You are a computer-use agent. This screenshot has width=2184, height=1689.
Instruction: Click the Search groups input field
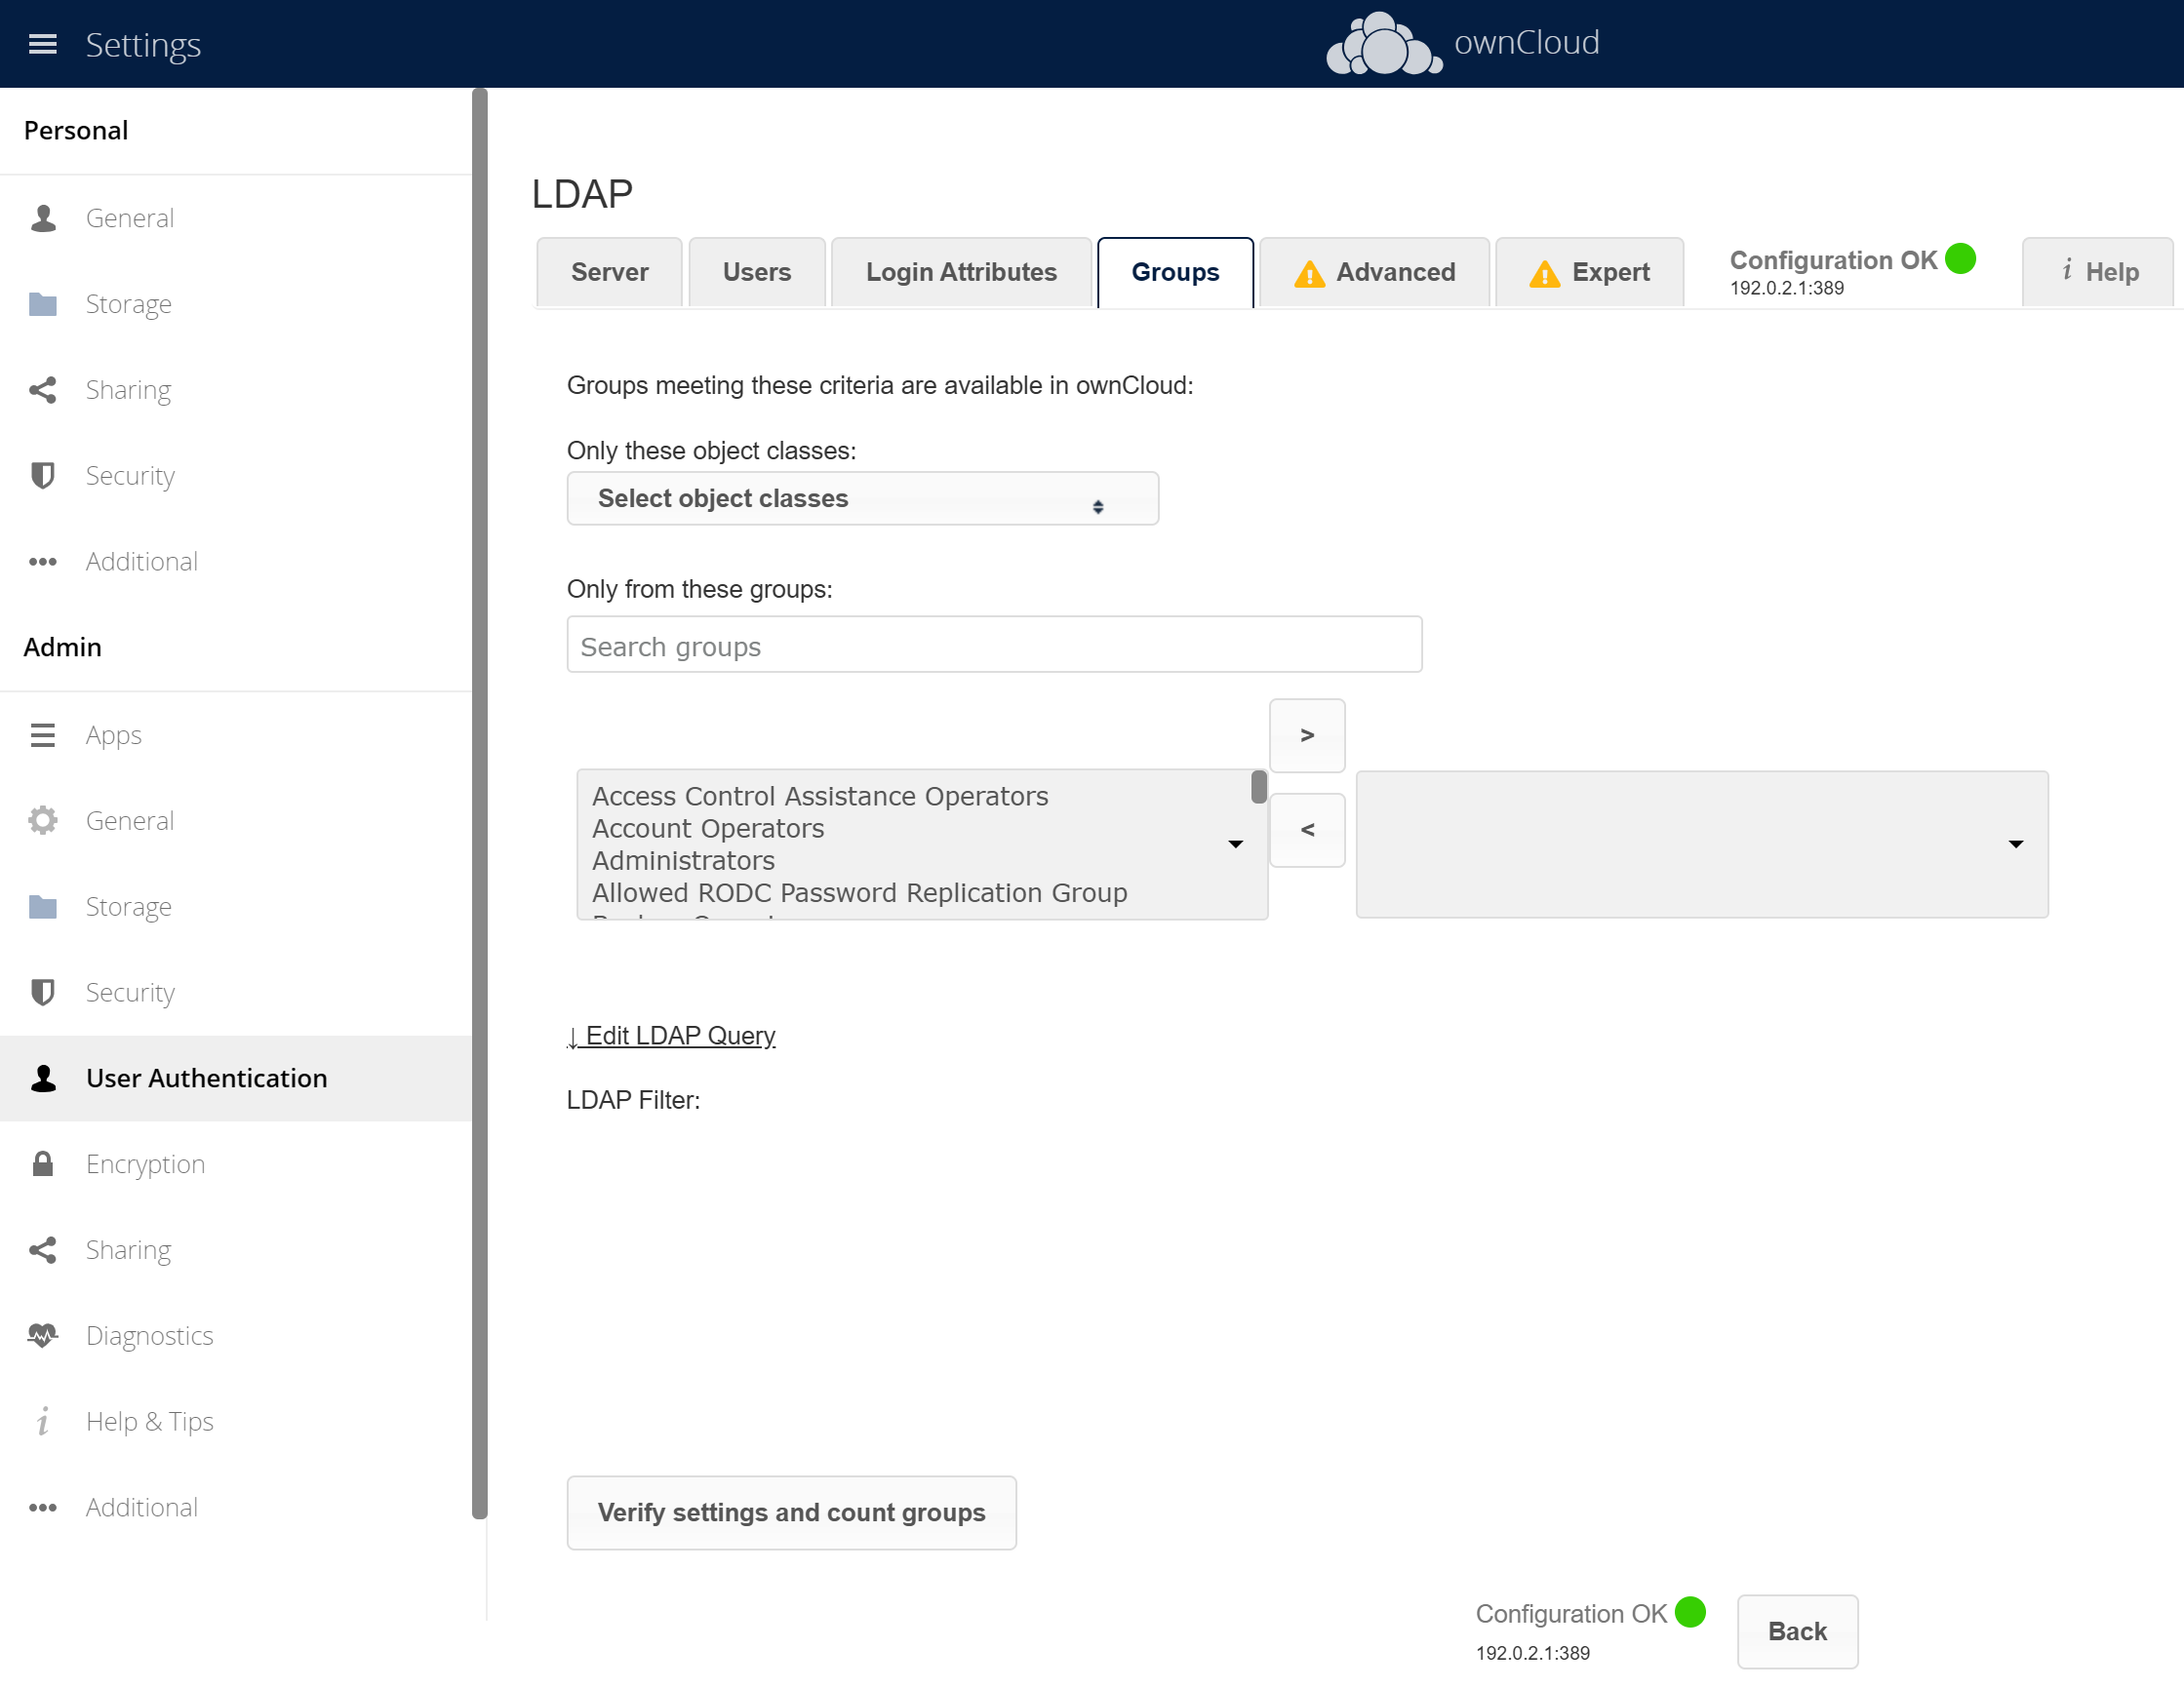click(x=993, y=646)
